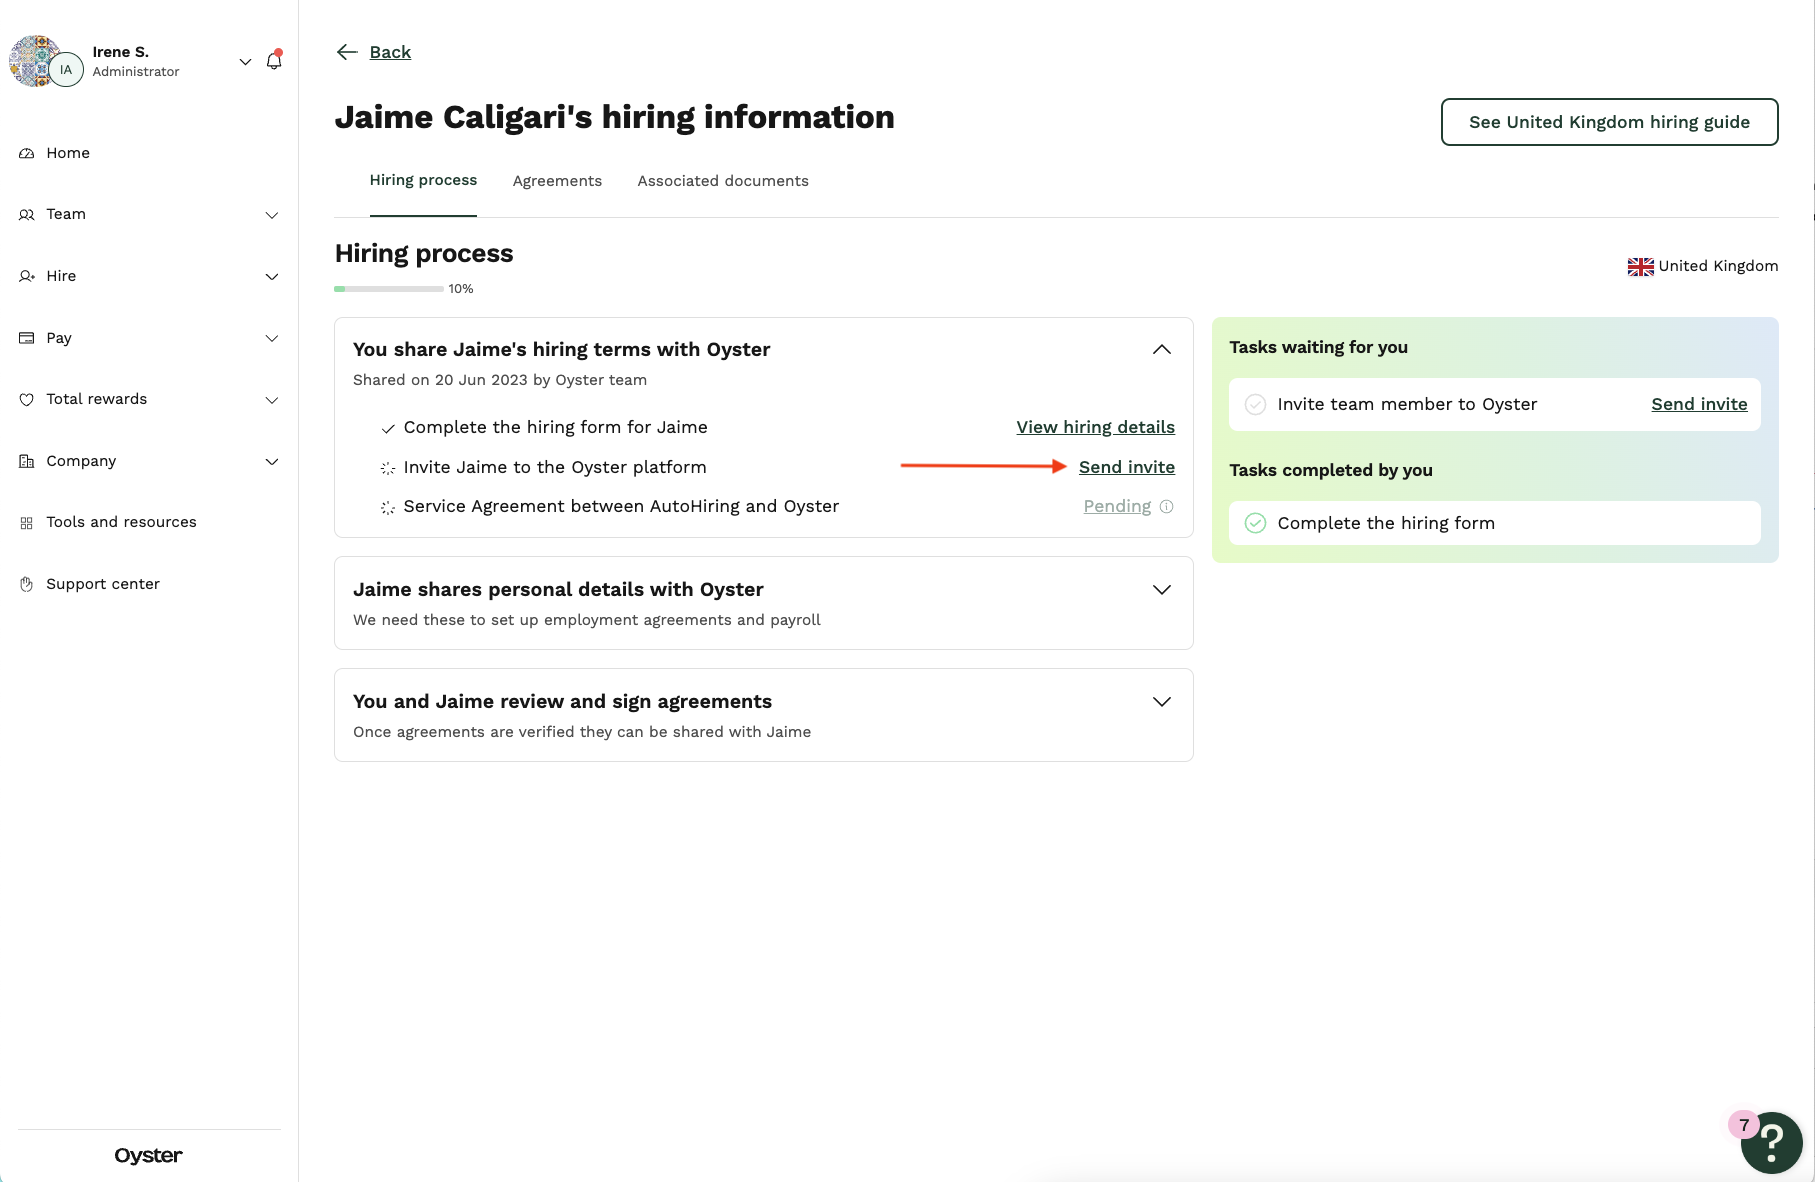
Task: Collapse the hiring terms section chevron
Action: [x=1162, y=349]
